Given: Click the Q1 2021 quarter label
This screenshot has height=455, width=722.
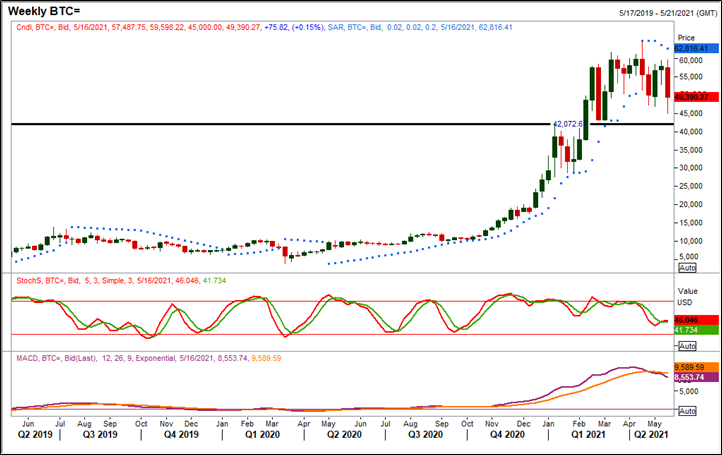Looking at the screenshot, I should 588,434.
